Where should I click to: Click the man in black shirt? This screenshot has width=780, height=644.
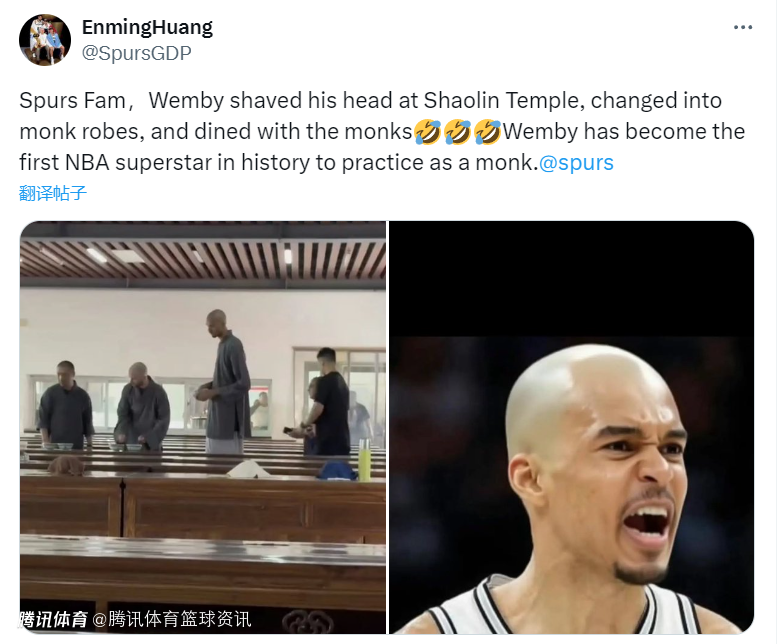[x=326, y=401]
